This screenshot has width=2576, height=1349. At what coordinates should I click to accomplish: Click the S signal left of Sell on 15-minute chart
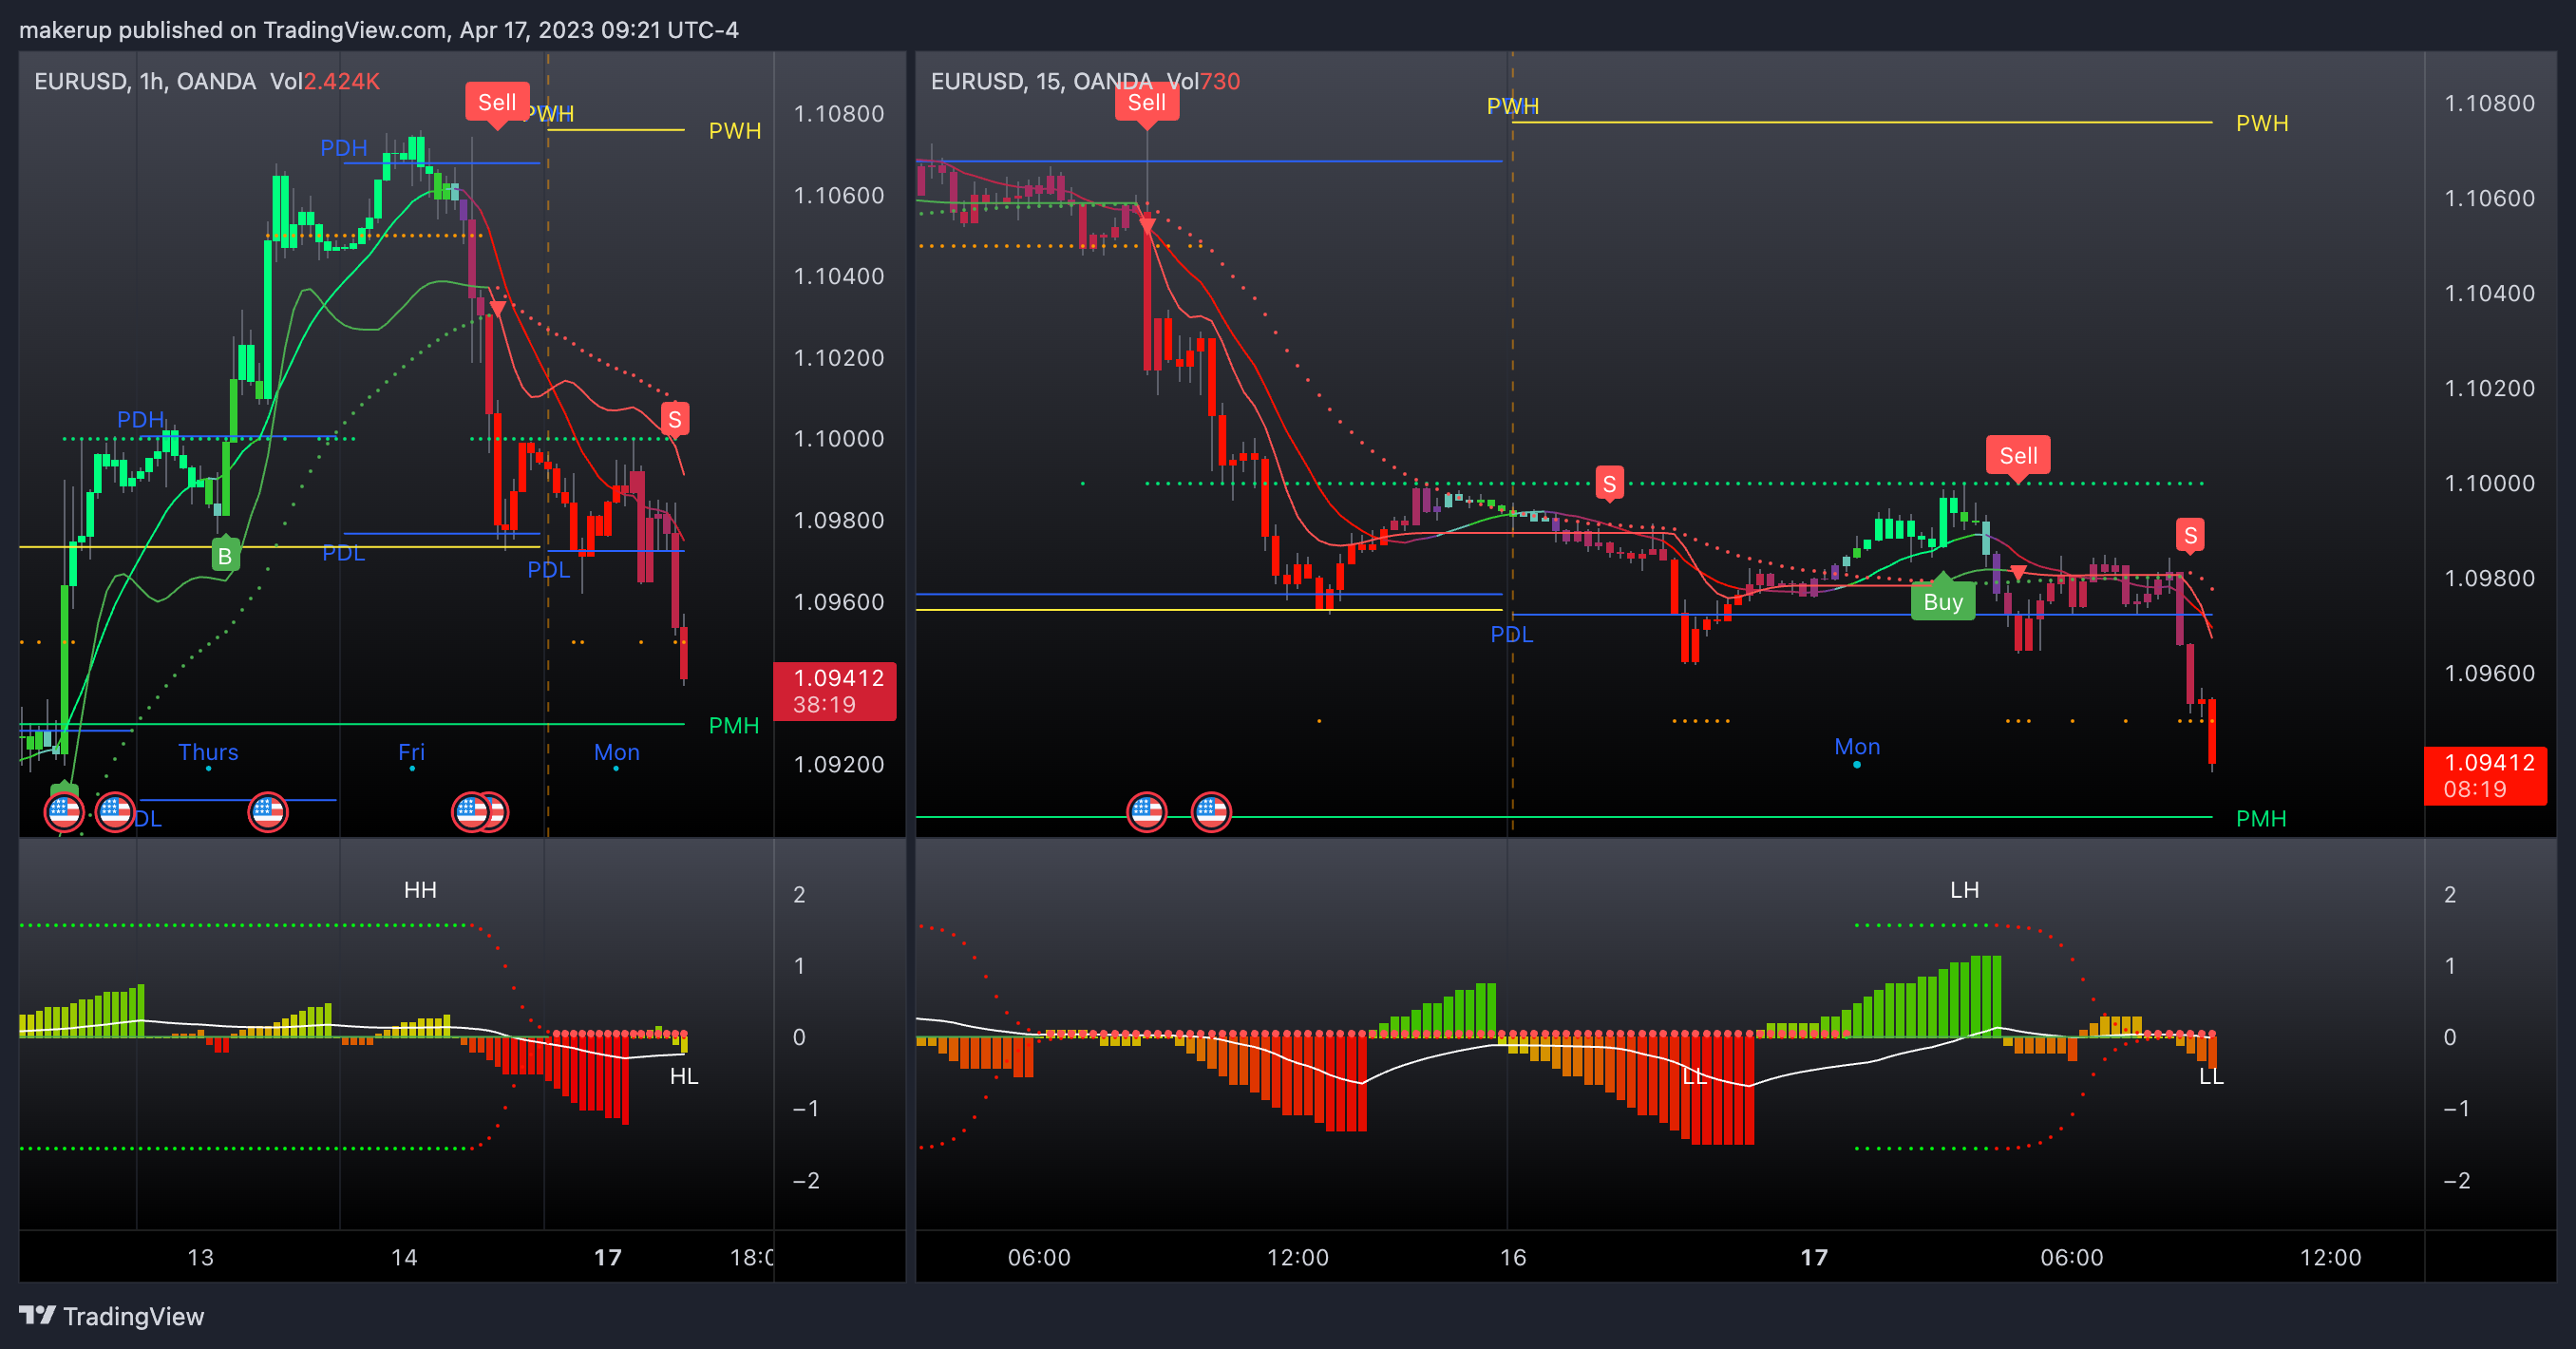[x=1609, y=484]
